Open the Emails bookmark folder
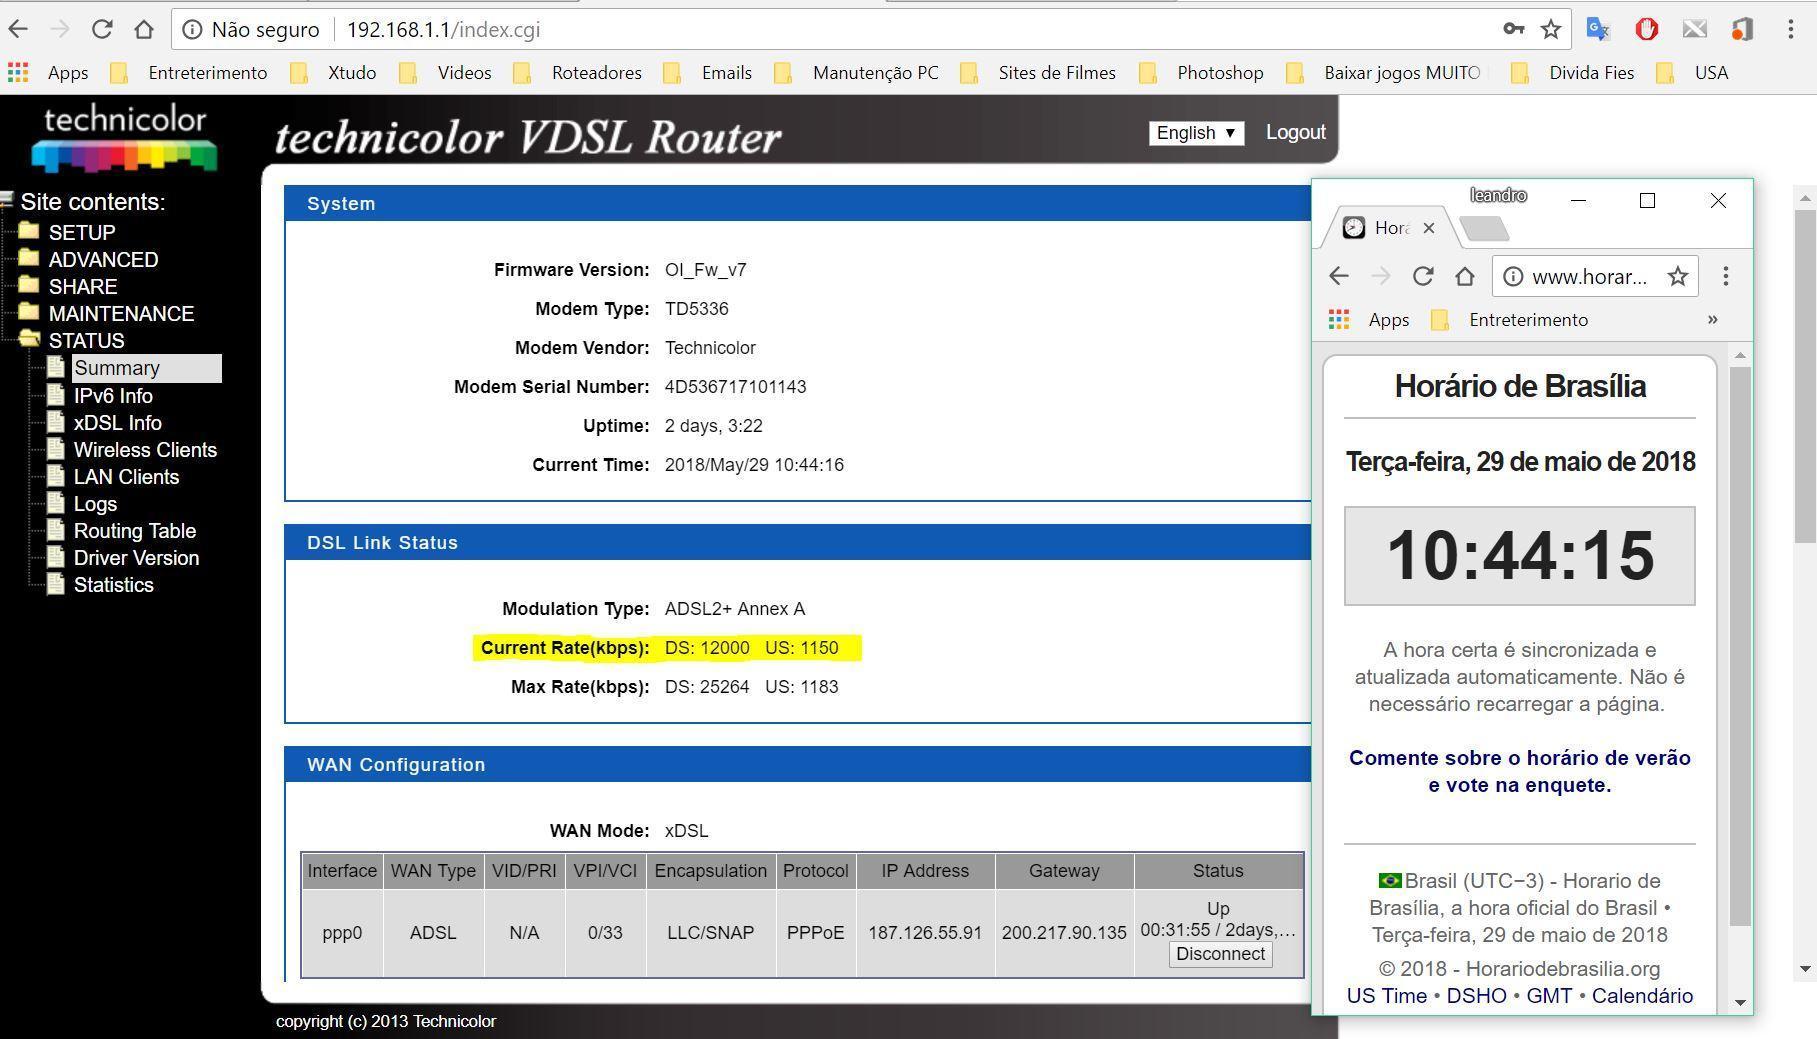This screenshot has width=1817, height=1039. click(707, 73)
